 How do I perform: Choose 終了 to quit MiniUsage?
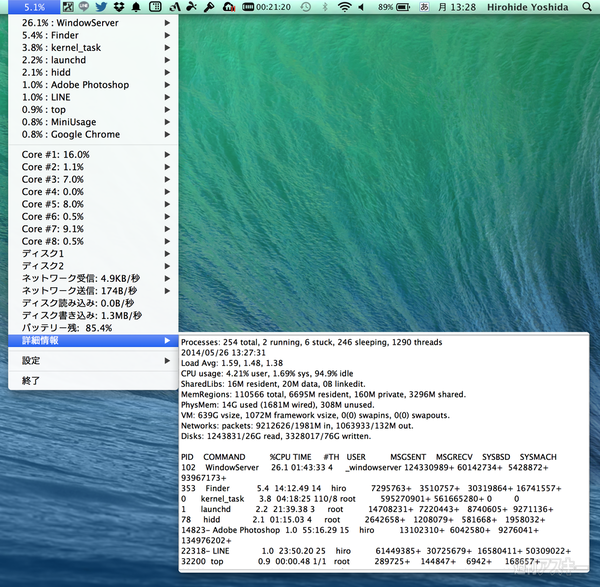click(93, 380)
